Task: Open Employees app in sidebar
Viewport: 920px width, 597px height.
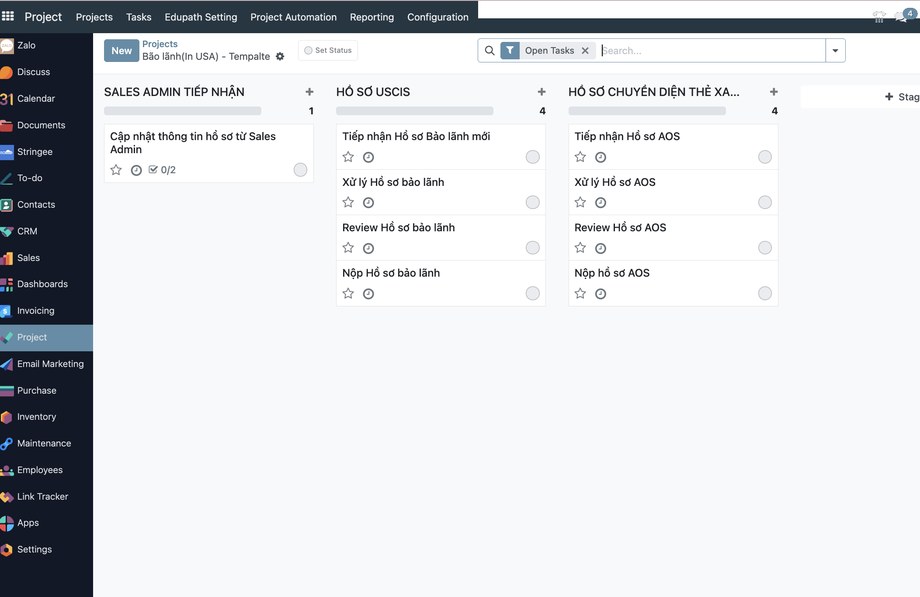Action: [46, 470]
